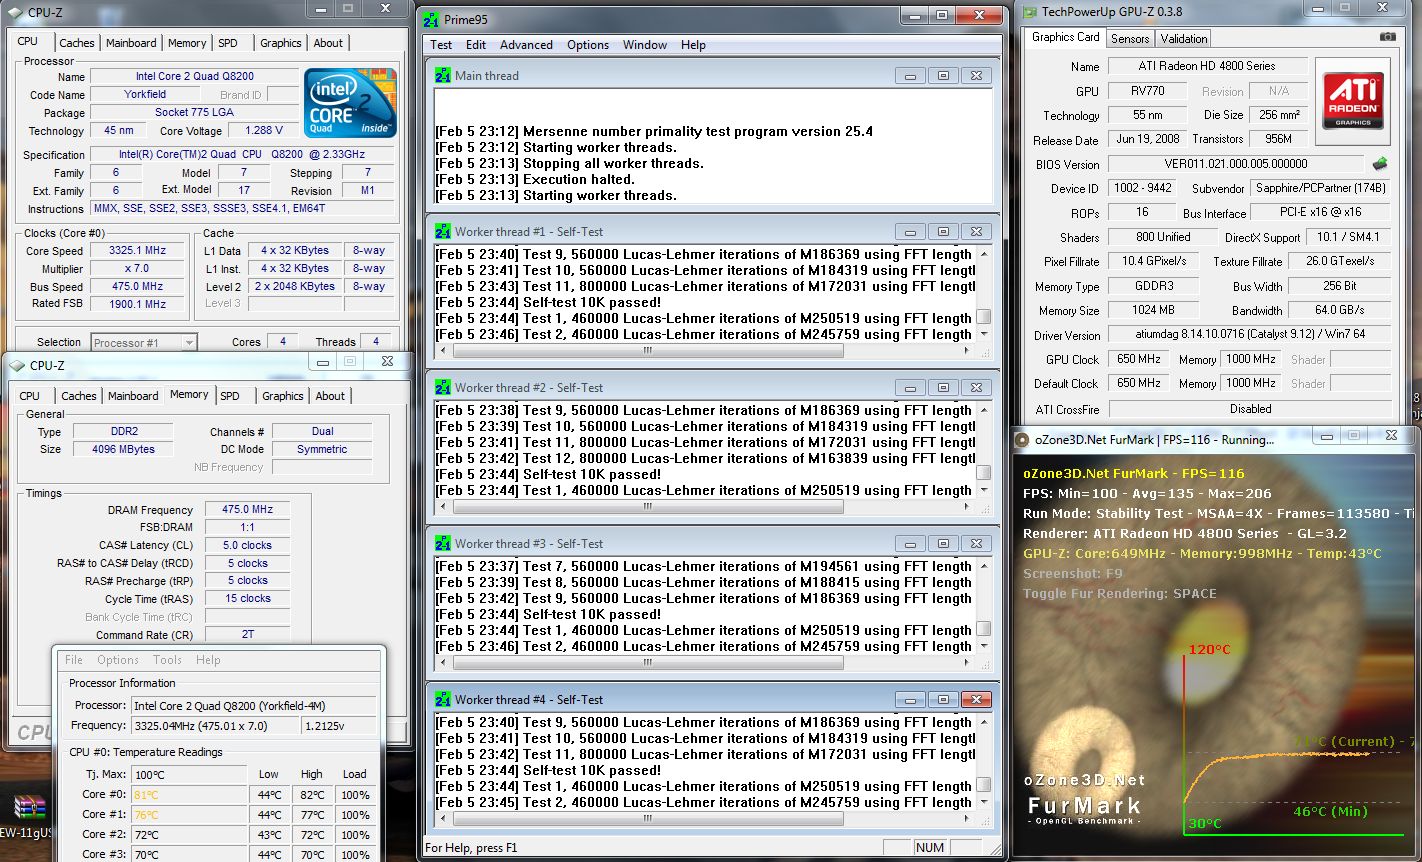Click the GPU-Z title bar icon
1422x862 pixels.
[1028, 12]
